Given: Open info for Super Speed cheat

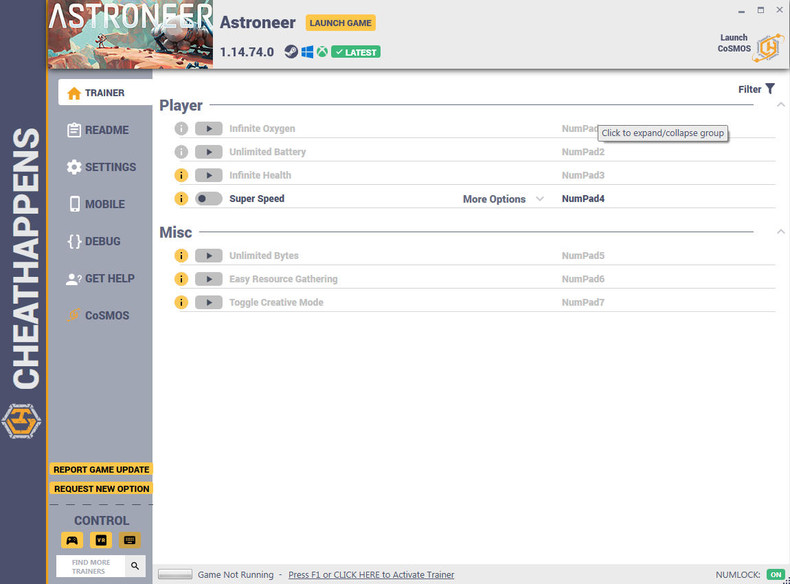Looking at the screenshot, I should point(181,199).
